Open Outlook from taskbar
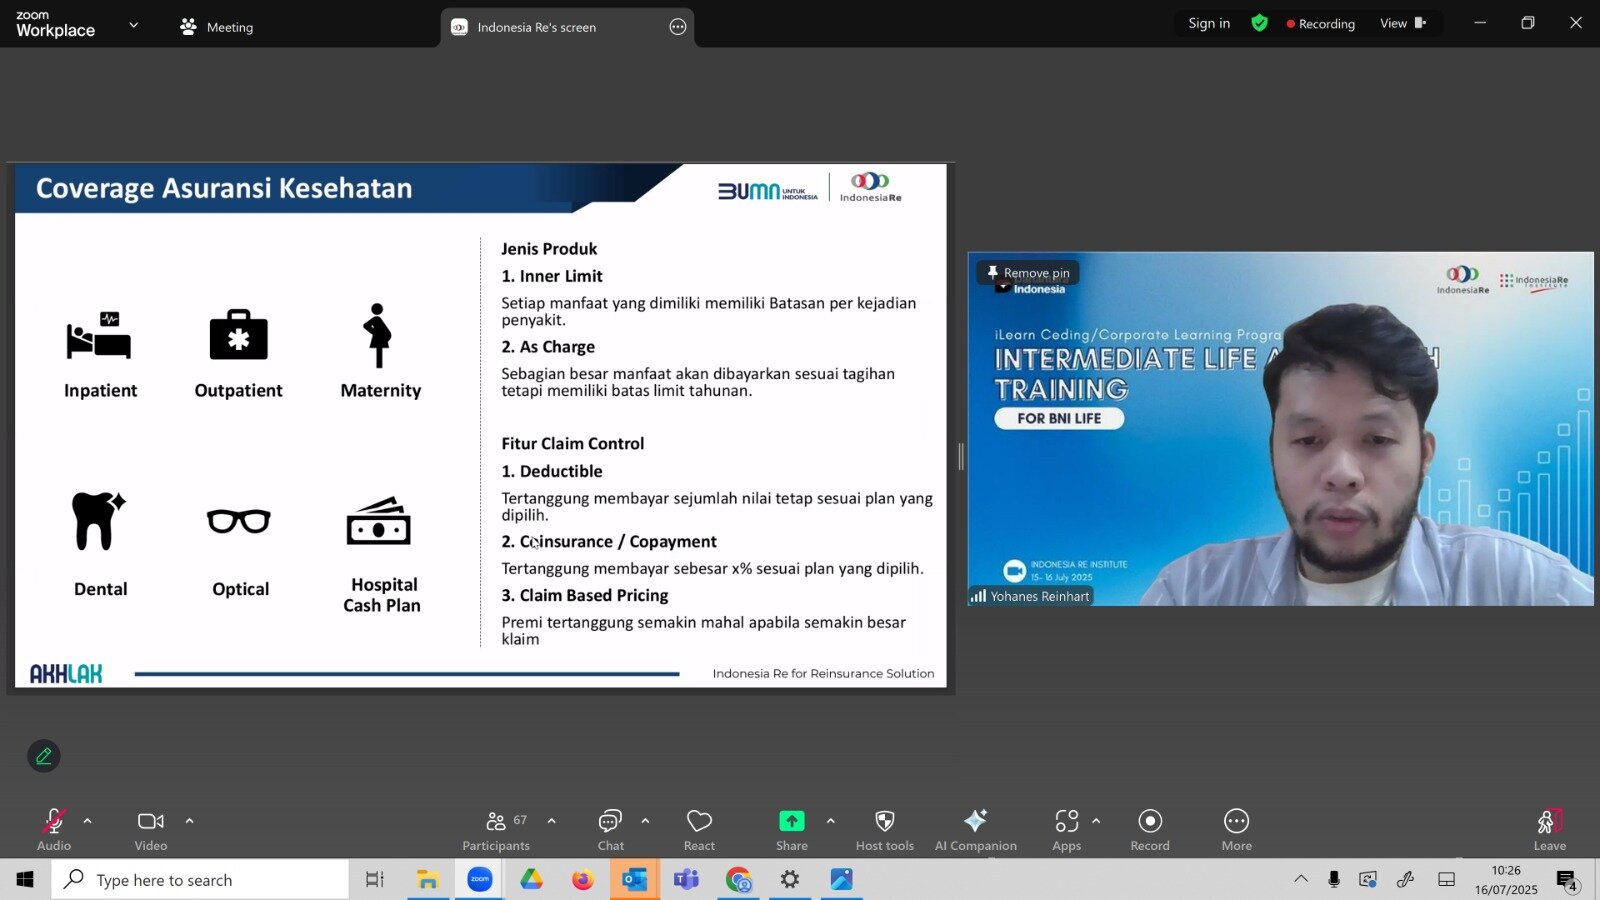This screenshot has width=1600, height=900. (x=634, y=880)
